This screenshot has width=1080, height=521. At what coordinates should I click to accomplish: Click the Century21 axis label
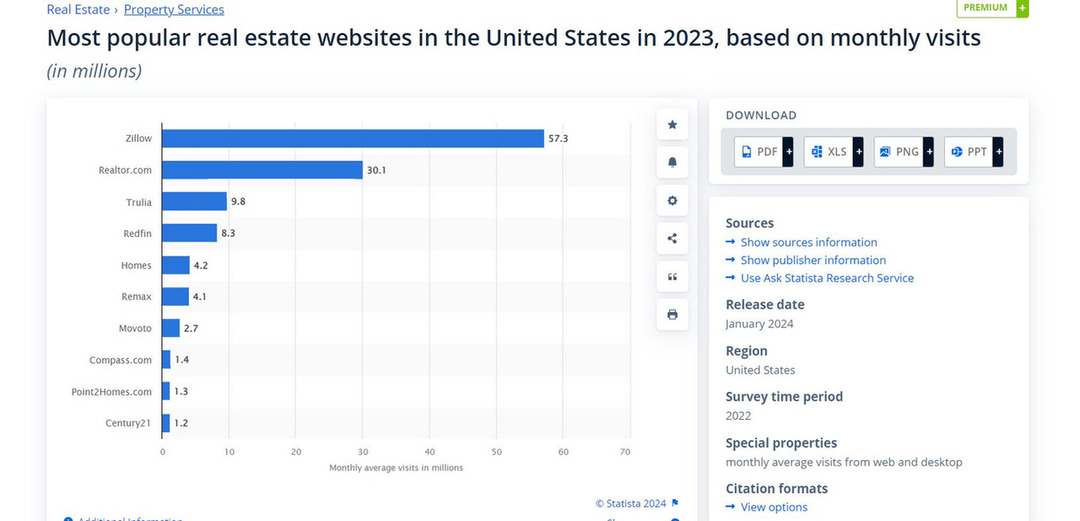(x=128, y=423)
